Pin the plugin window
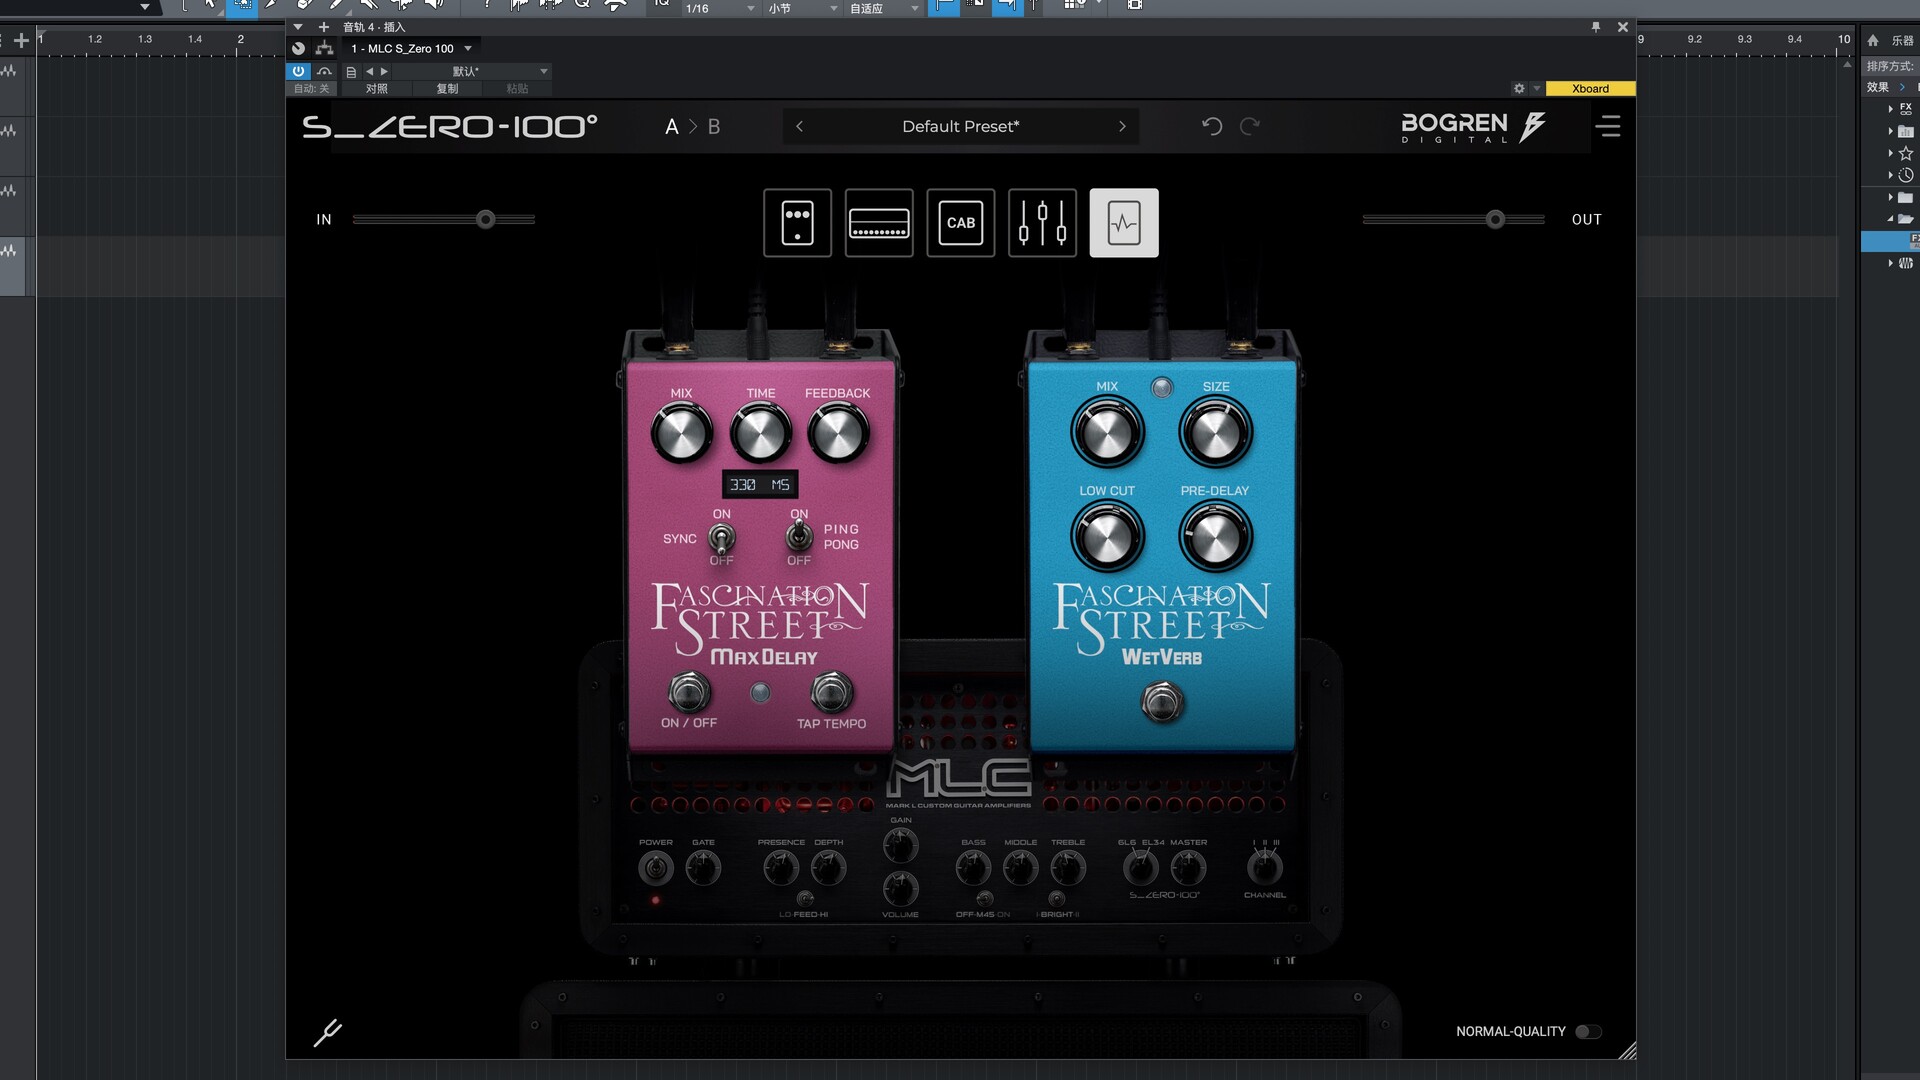This screenshot has height=1080, width=1920. tap(1596, 27)
